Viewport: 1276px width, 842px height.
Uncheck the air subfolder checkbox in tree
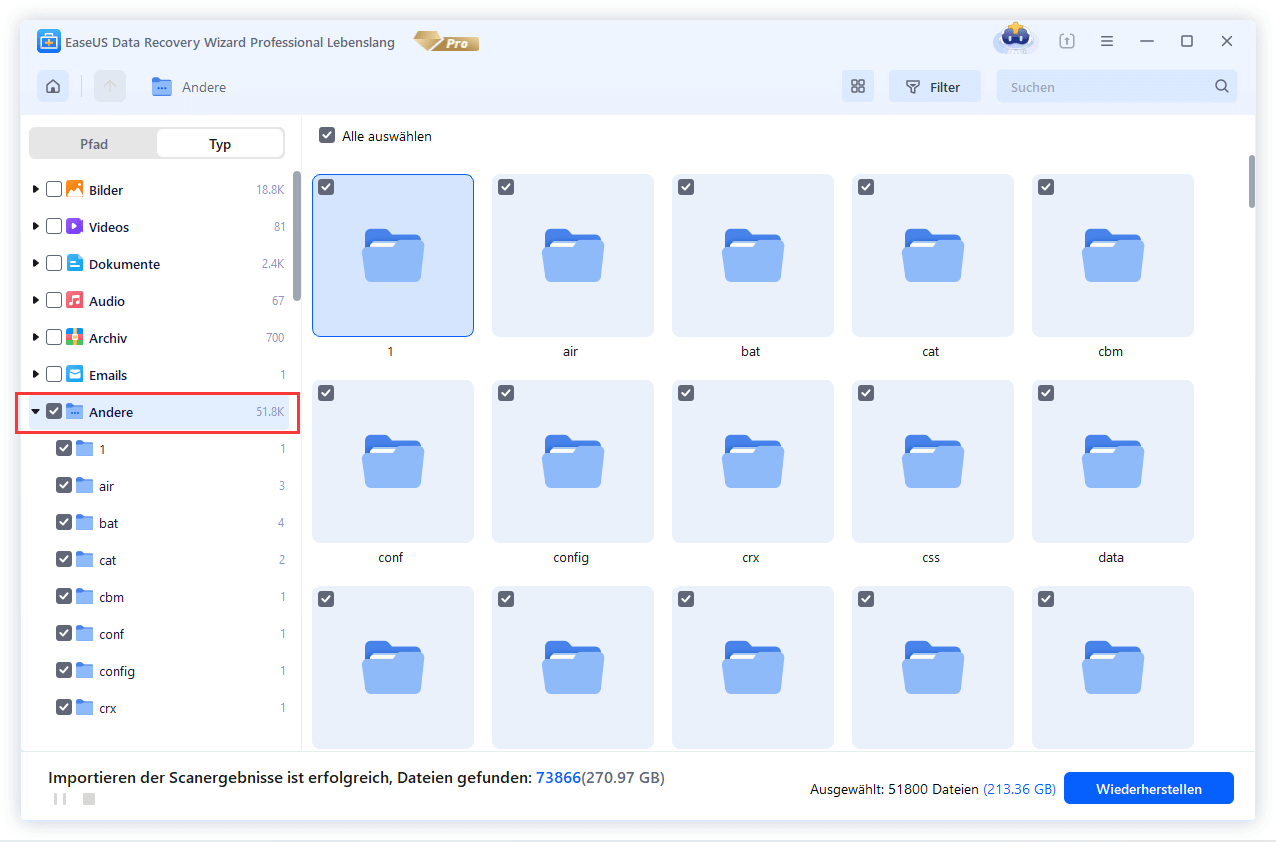point(64,485)
